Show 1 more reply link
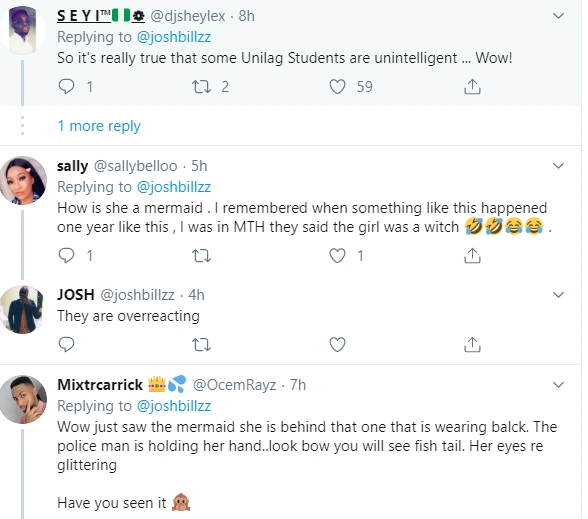 point(99,126)
